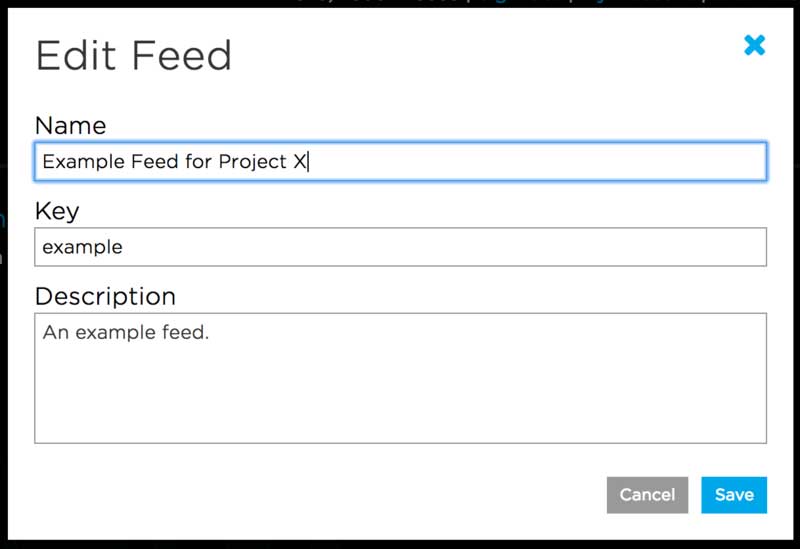The height and width of the screenshot is (549, 800).
Task: Focus the Key input field
Action: pyautogui.click(x=400, y=247)
